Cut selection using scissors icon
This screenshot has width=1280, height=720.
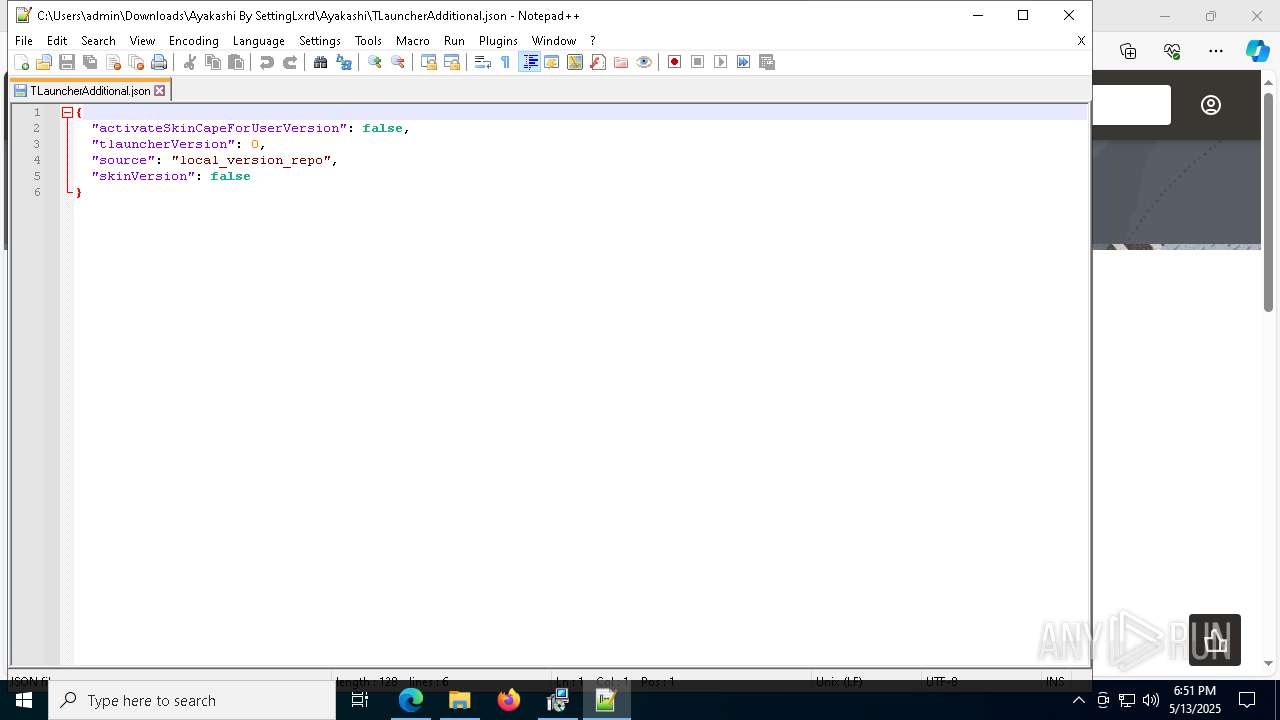190,62
